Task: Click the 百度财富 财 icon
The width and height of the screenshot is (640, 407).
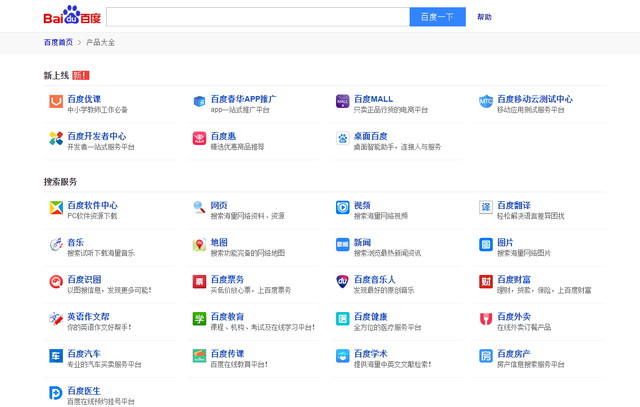Action: coord(486,282)
